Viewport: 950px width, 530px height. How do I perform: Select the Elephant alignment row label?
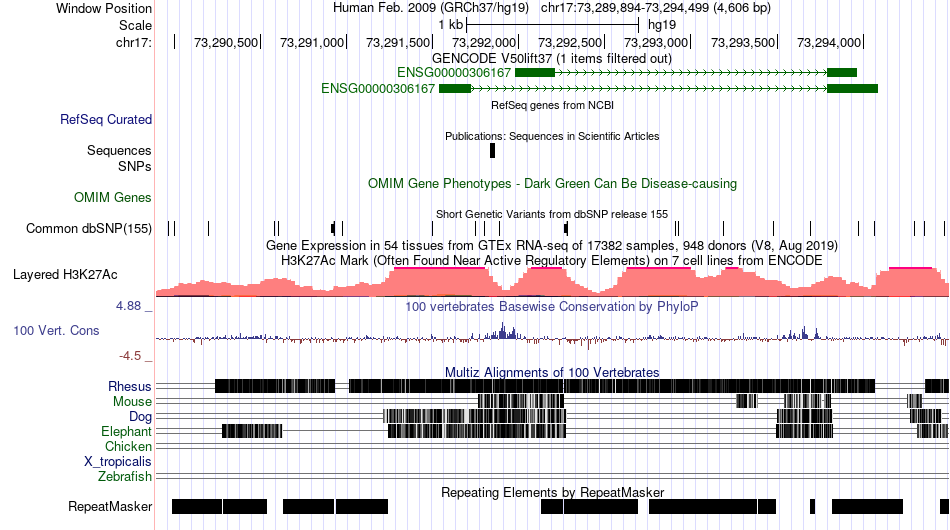pos(126,431)
